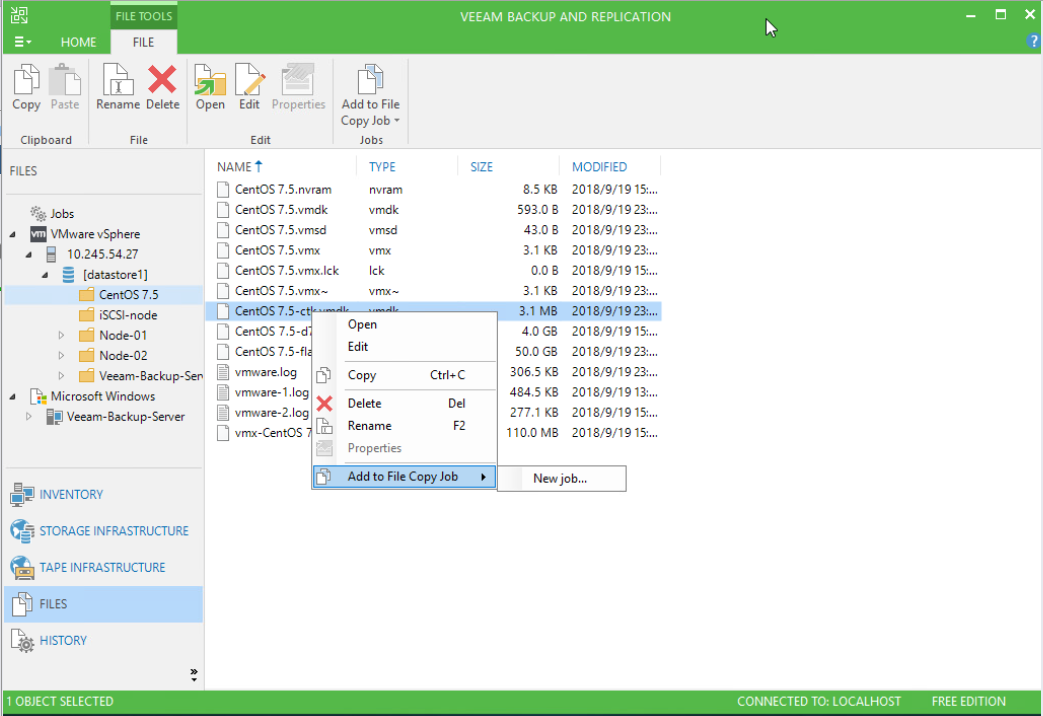Click the Microsoft Windows node icon

(38, 397)
